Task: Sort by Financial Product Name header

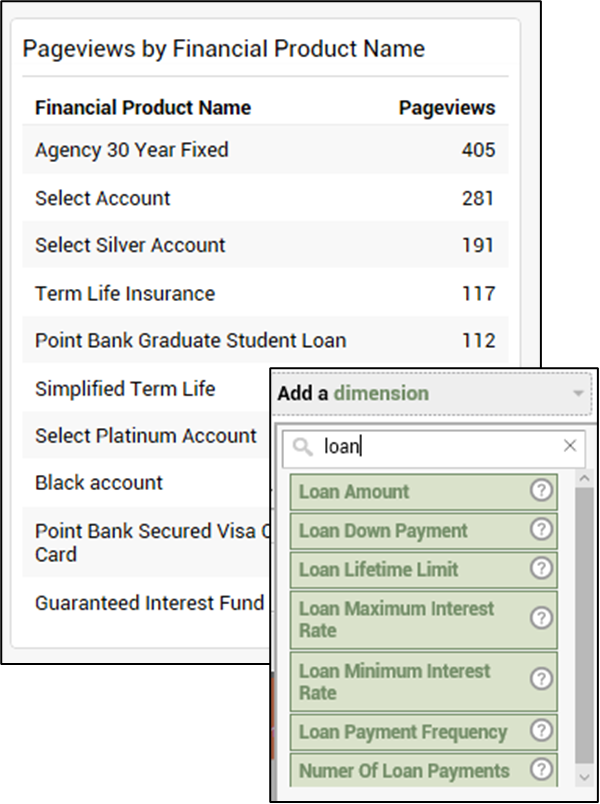Action: pos(143,108)
